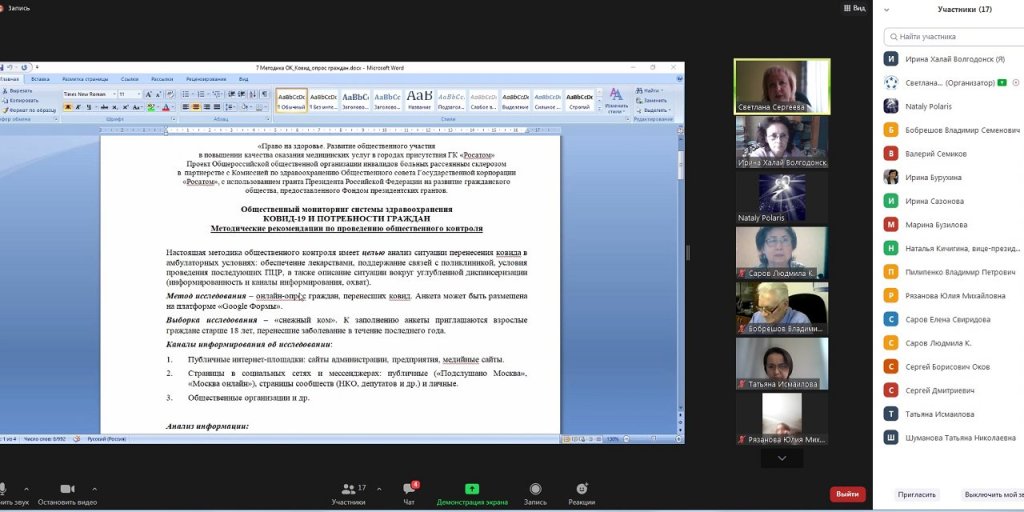This screenshot has height=512, width=1024.
Task: Open the Рецензирование tab in Word
Action: (205, 78)
